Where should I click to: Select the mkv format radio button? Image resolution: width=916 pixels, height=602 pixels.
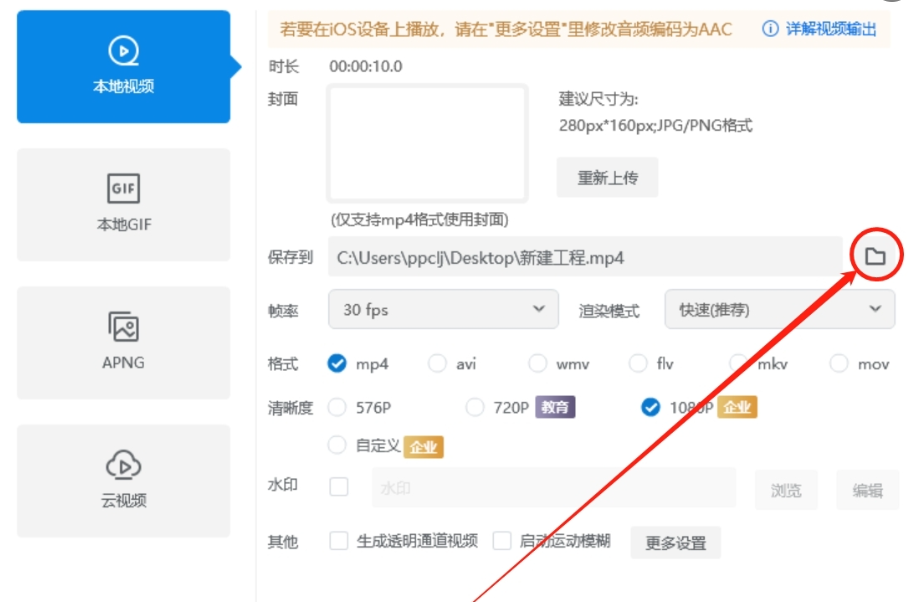(739, 364)
